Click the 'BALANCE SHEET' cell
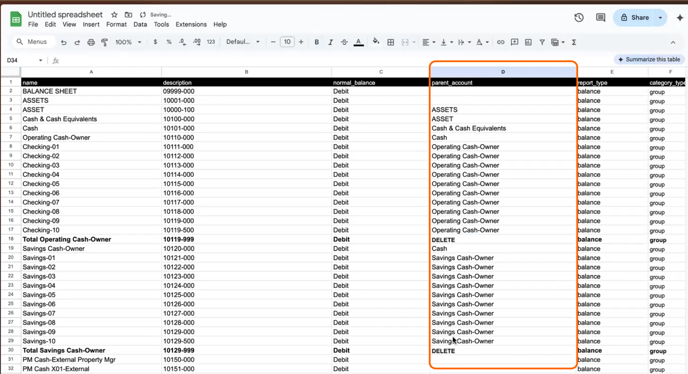The image size is (688, 374). point(91,91)
